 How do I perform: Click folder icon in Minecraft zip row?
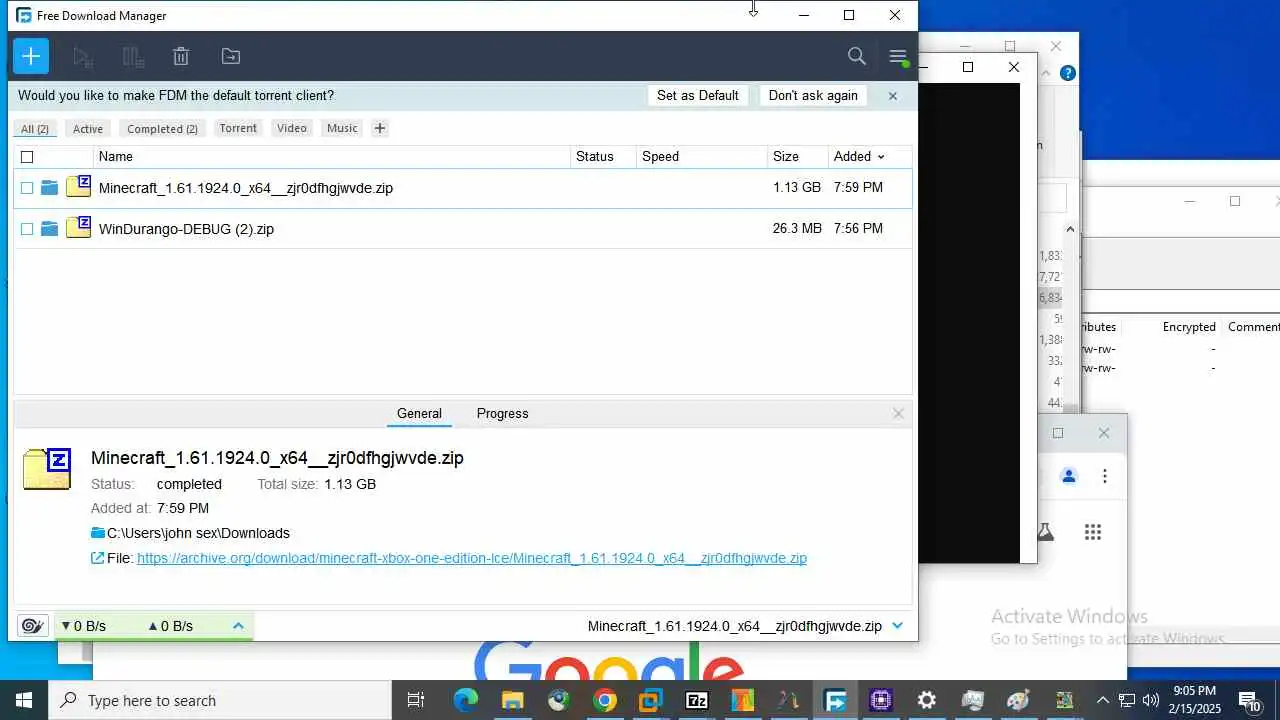[49, 188]
